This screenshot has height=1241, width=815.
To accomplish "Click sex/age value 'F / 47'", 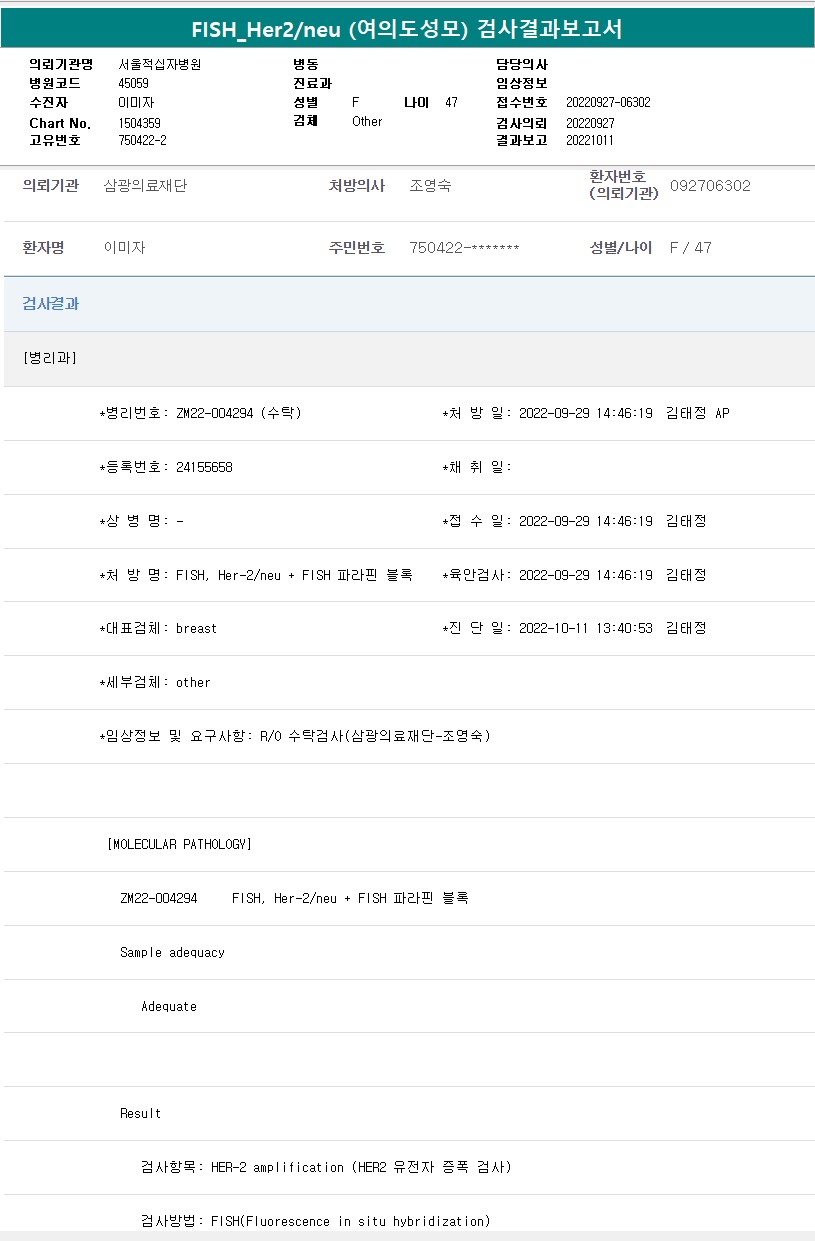I will pyautogui.click(x=690, y=247).
